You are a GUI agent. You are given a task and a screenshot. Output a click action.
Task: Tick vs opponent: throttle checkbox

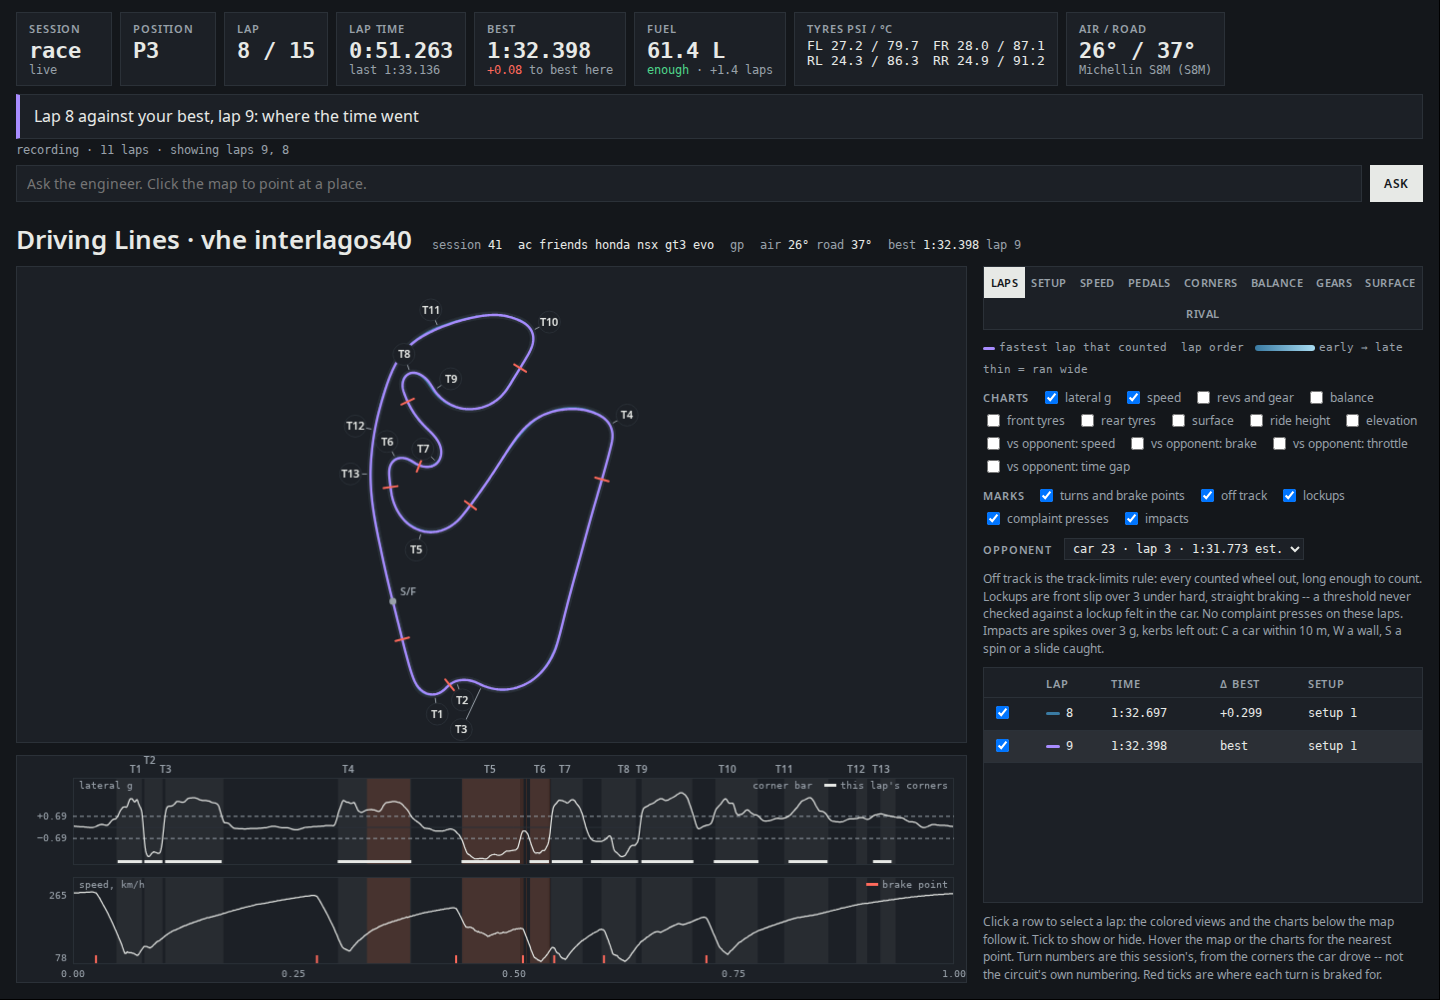pos(1279,444)
